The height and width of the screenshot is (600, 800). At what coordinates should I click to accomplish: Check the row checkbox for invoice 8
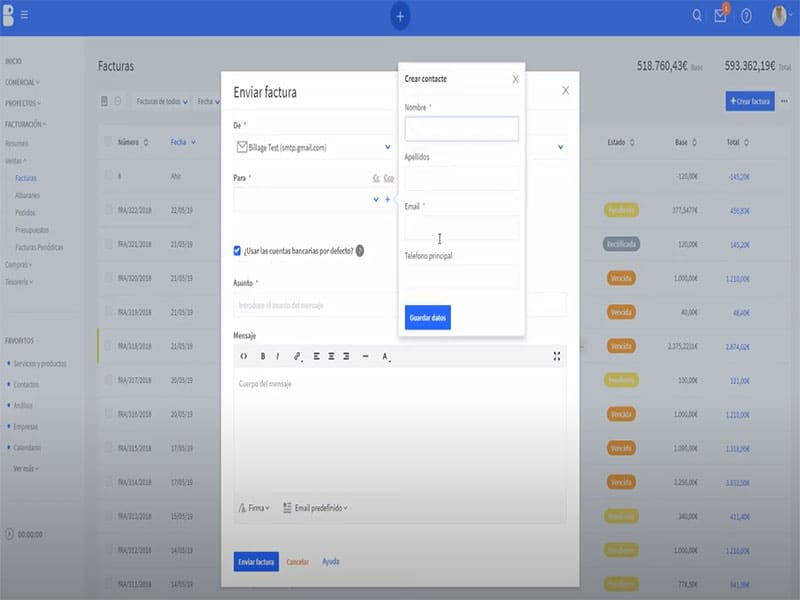[108, 176]
